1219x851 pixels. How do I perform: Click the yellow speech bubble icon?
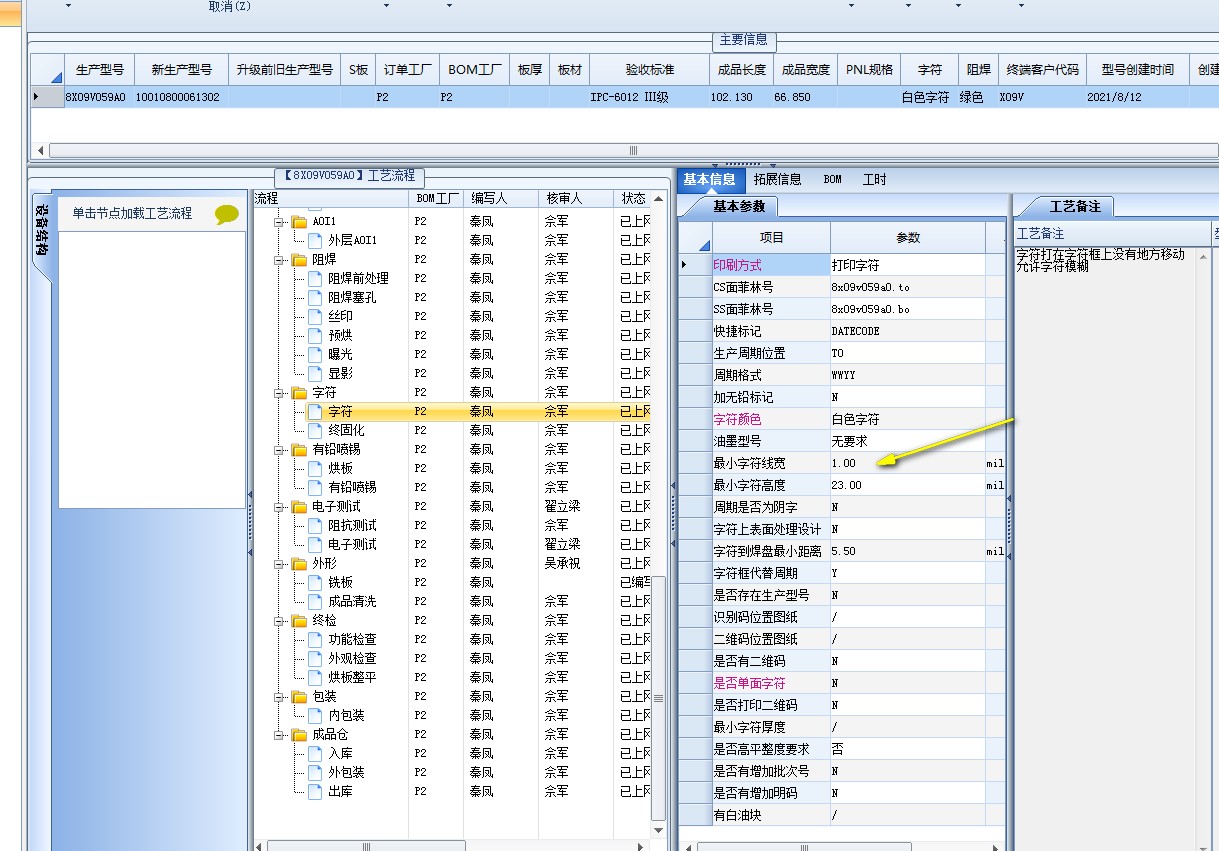(x=227, y=214)
